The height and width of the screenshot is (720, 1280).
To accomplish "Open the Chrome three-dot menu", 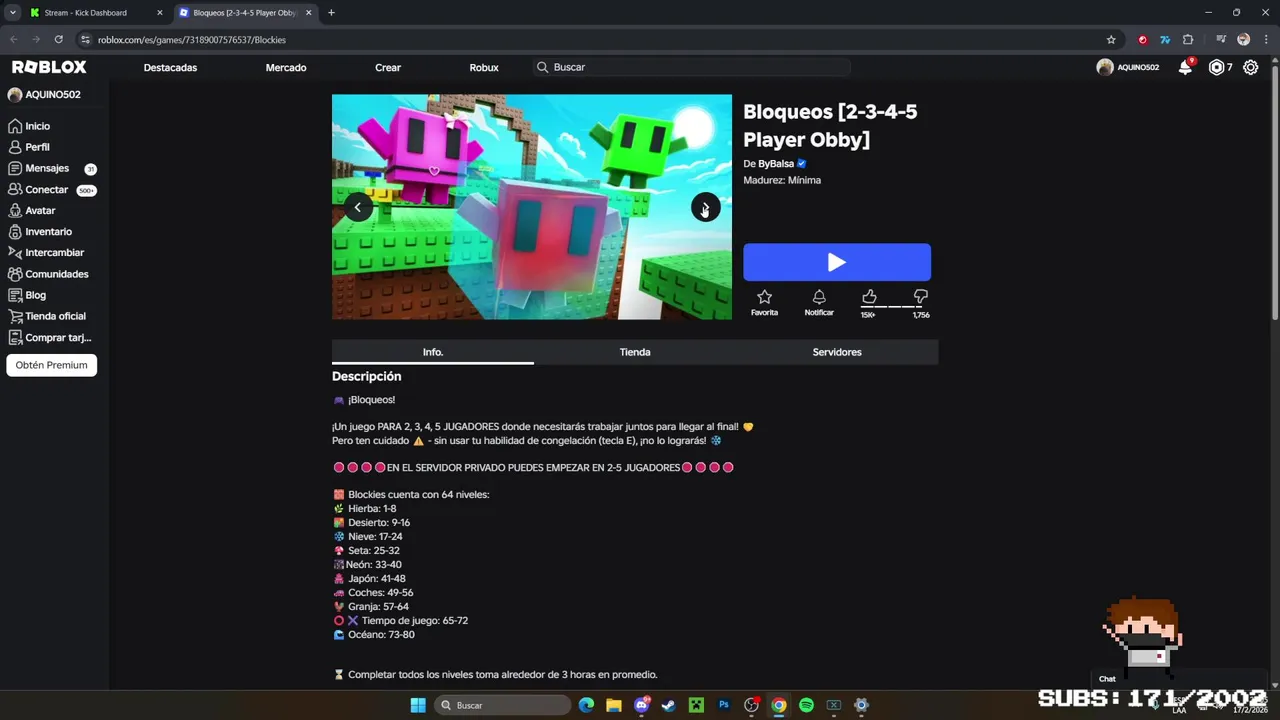I will (x=1265, y=39).
